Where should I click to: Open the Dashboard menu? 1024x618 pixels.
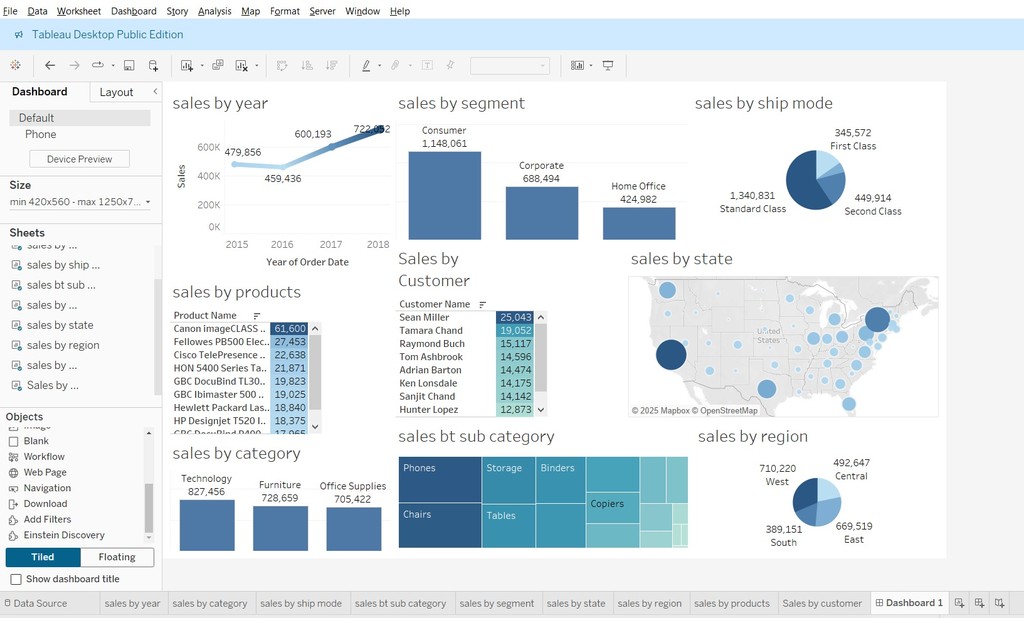134,11
